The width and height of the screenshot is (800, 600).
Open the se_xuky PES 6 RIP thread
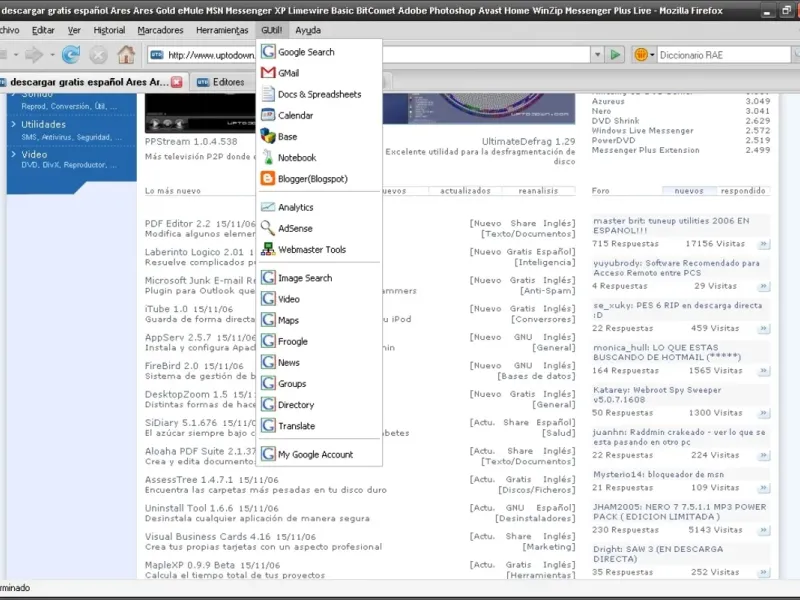pyautogui.click(x=677, y=310)
